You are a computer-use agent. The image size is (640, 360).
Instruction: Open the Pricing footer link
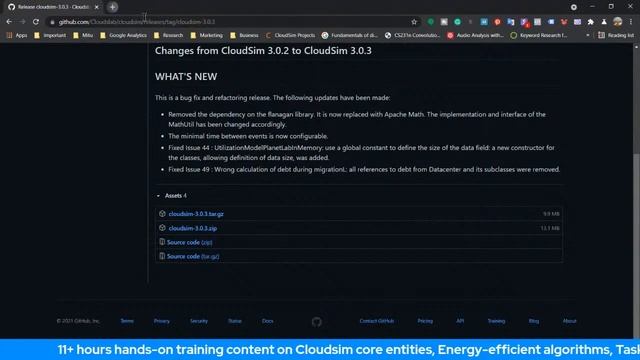[425, 321]
